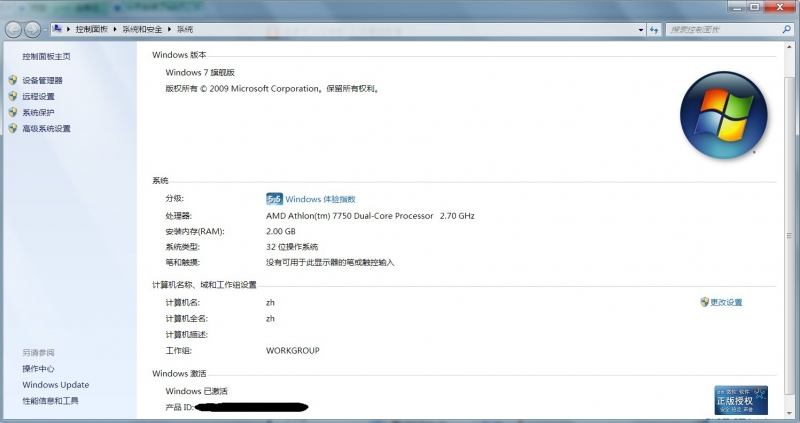Select the 控制面板 breadcrumb
The height and width of the screenshot is (423, 800).
tap(92, 29)
